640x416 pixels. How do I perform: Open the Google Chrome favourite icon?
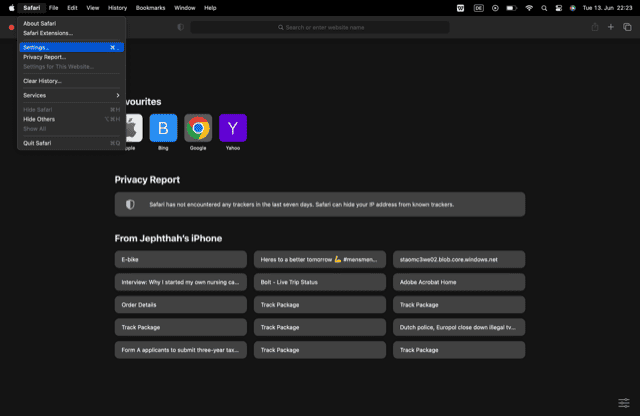(x=198, y=128)
